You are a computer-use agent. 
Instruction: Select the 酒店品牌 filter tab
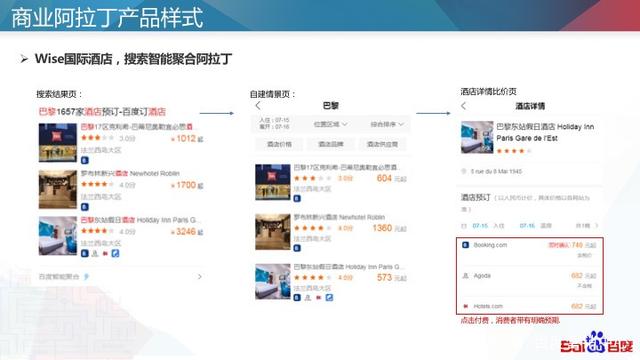point(331,144)
